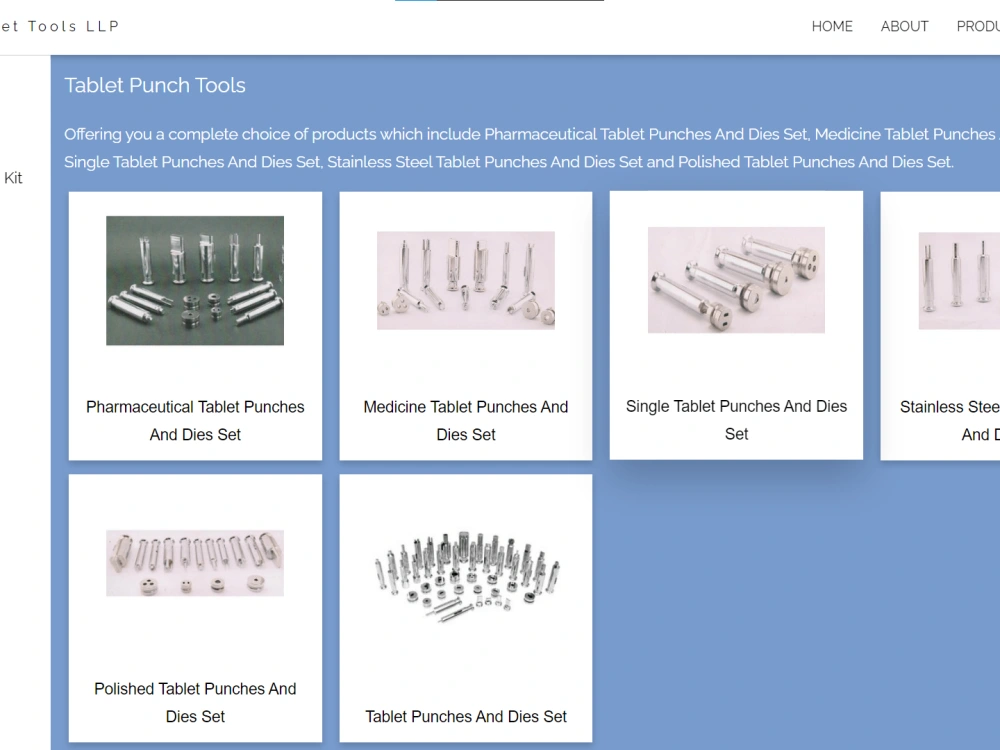Open the Polished Tablet Punches And Dies Set title
The width and height of the screenshot is (1000, 750).
coord(195,702)
